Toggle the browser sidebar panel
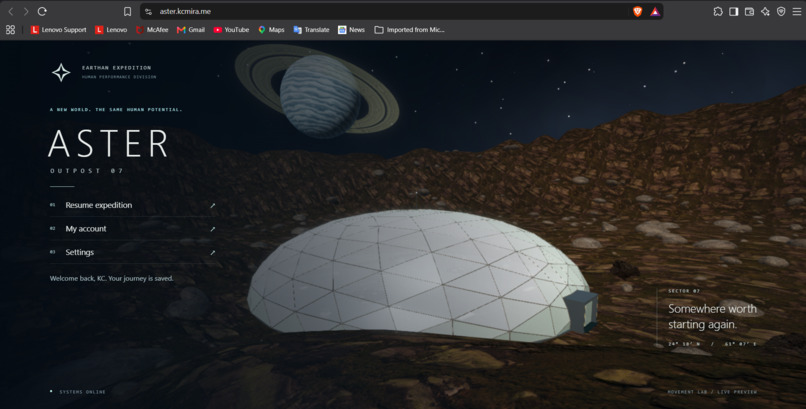Viewport: 806px width, 409px height. click(x=734, y=11)
